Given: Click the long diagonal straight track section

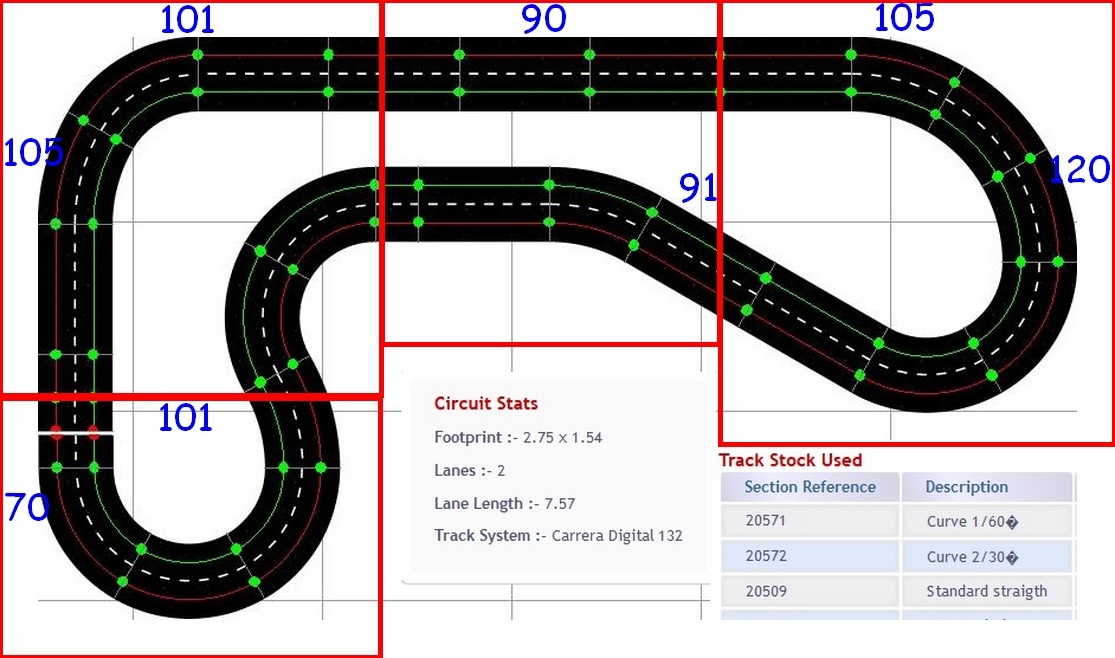Looking at the screenshot, I should coord(760,292).
